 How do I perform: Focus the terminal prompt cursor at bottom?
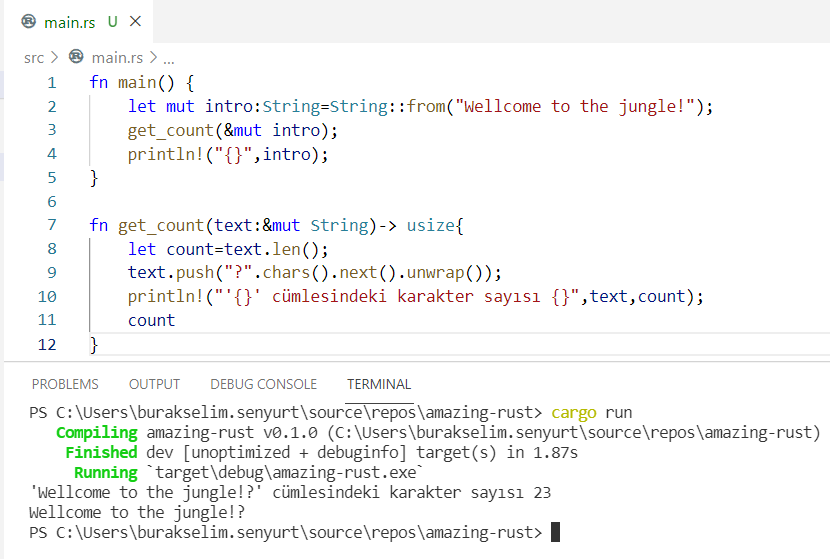pyautogui.click(x=555, y=532)
